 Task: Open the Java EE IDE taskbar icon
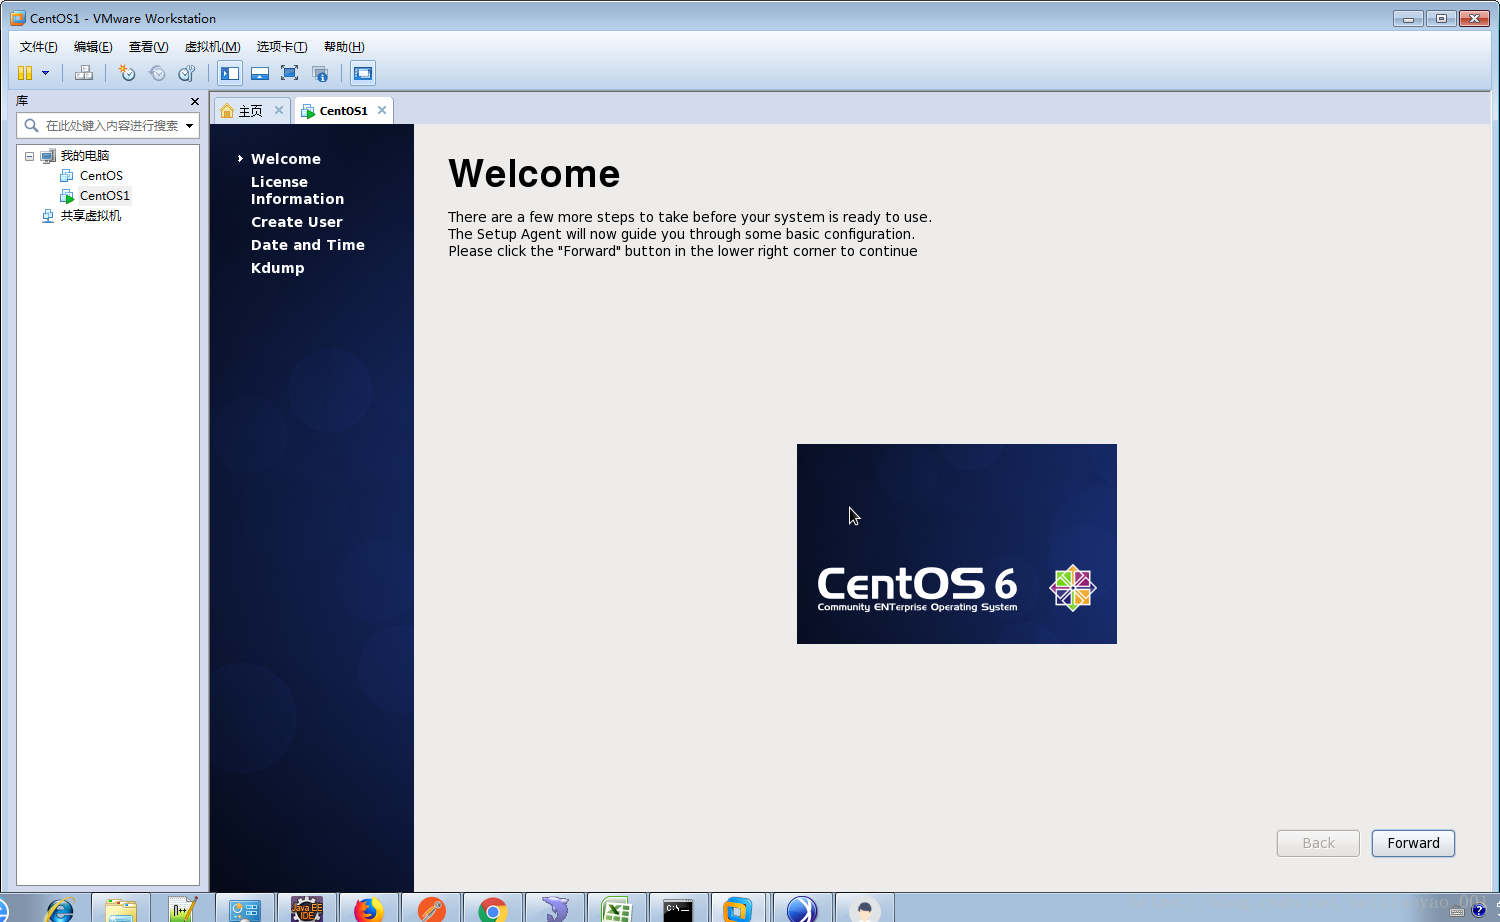pyautogui.click(x=307, y=910)
